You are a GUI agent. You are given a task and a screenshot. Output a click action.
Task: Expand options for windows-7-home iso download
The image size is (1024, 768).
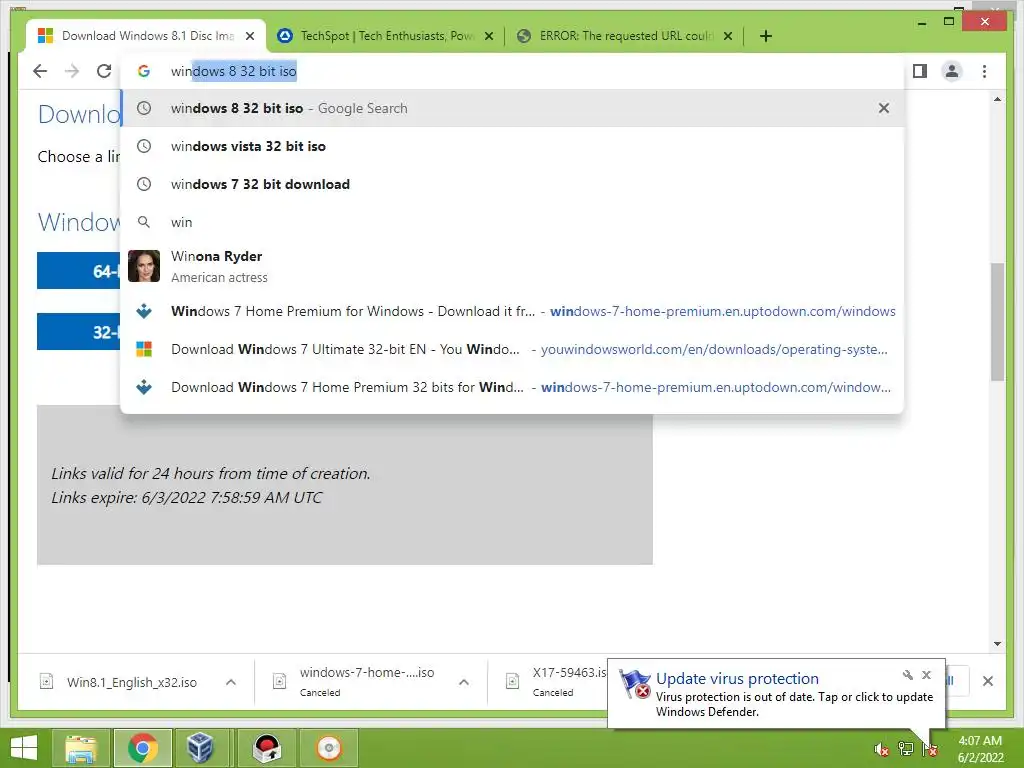464,682
